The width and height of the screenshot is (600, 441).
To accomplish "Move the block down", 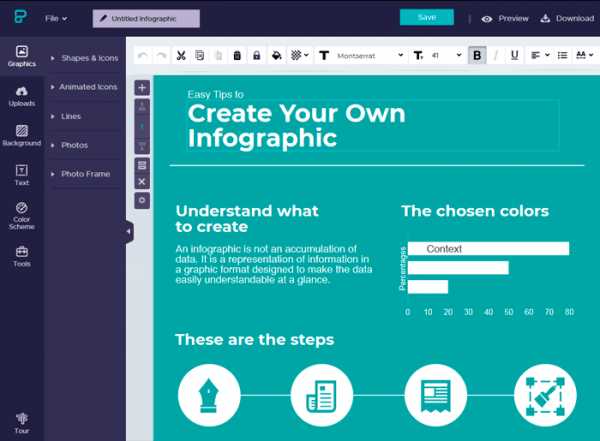I will (142, 146).
